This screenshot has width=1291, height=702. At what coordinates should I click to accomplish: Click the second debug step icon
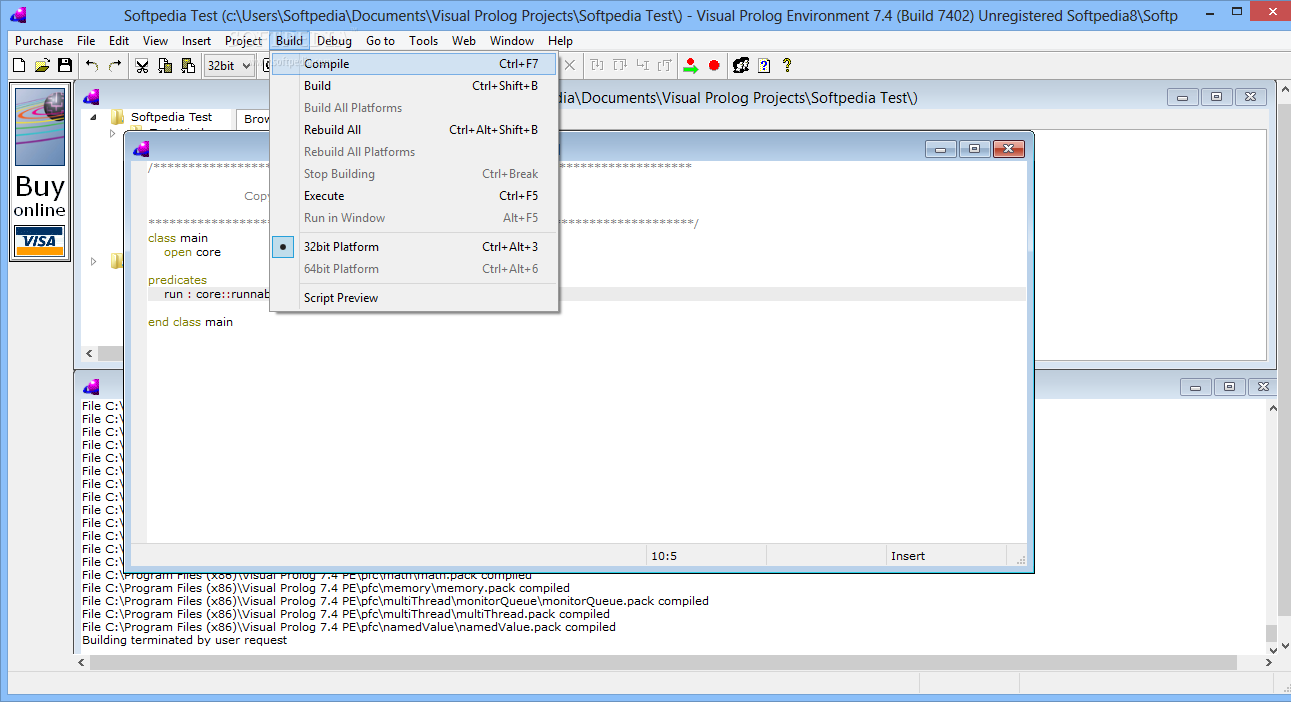coord(620,65)
